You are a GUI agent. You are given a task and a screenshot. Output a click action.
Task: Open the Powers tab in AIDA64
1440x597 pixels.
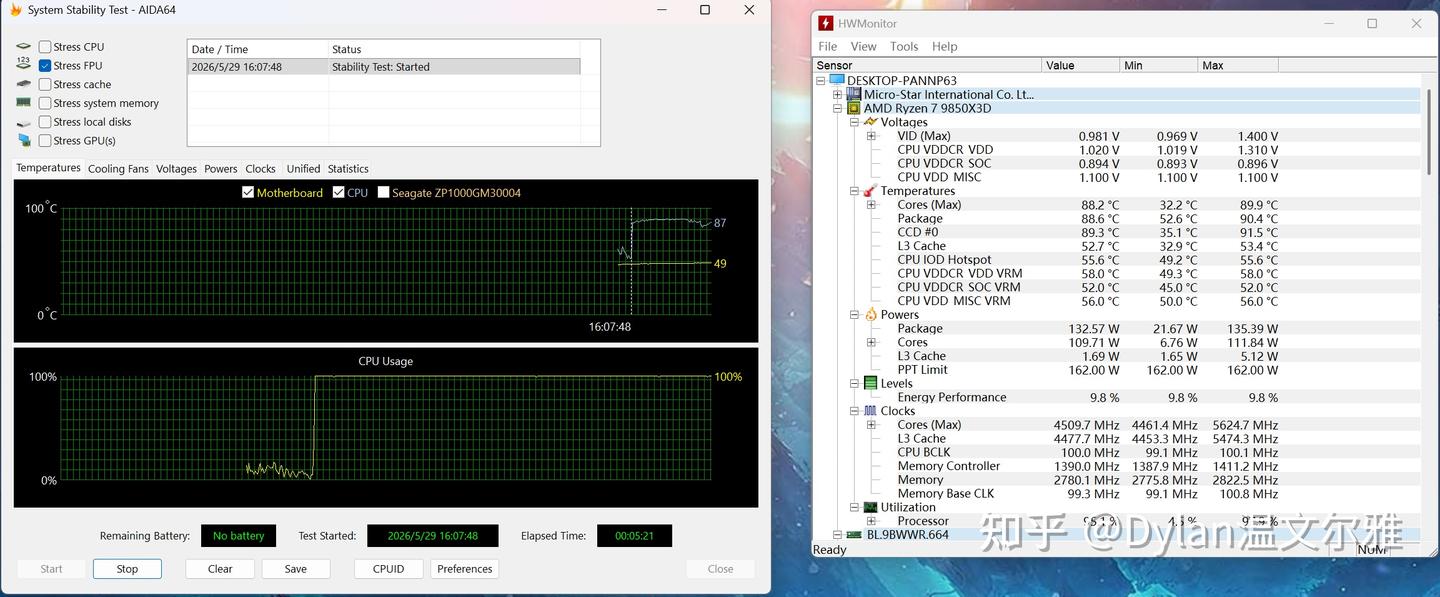coord(221,169)
